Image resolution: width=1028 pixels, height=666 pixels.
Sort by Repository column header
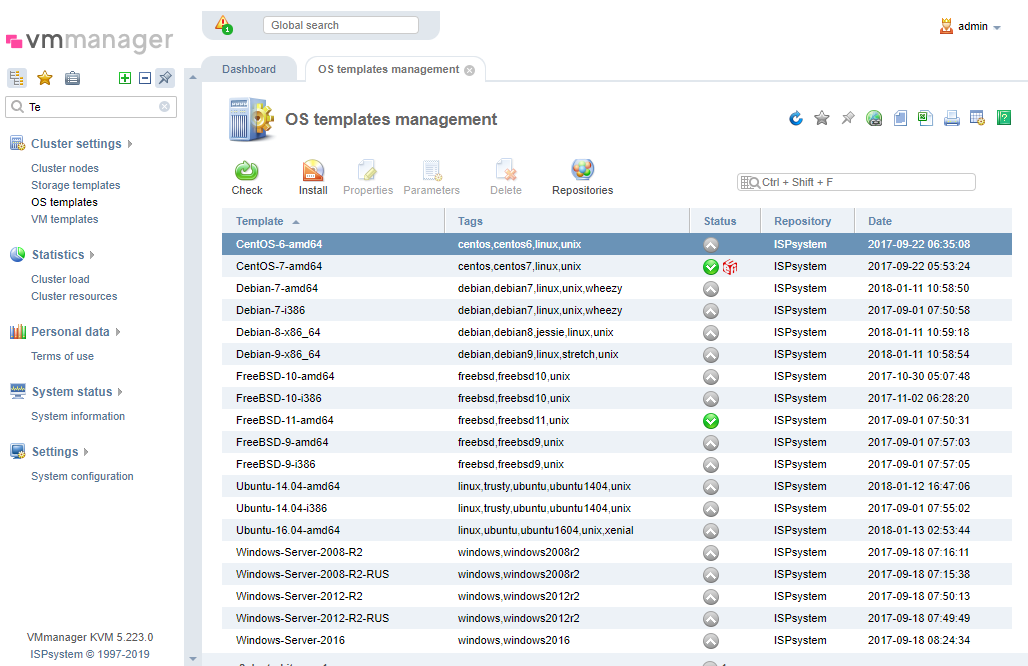point(808,222)
